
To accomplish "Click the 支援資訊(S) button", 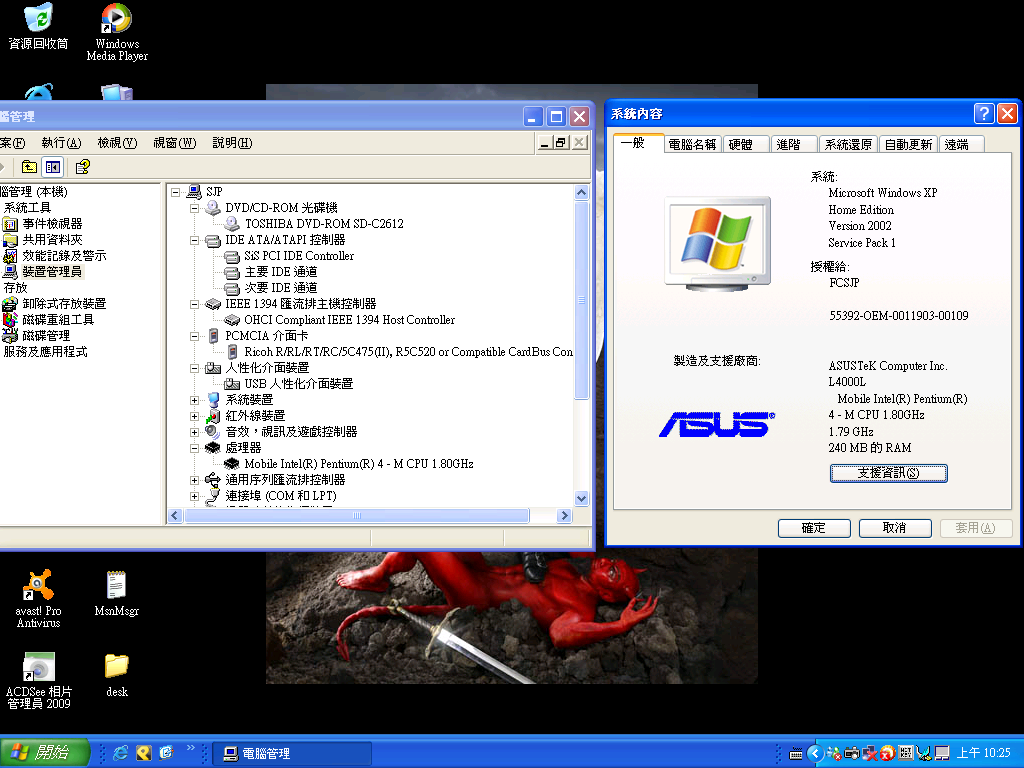I will click(x=888, y=473).
